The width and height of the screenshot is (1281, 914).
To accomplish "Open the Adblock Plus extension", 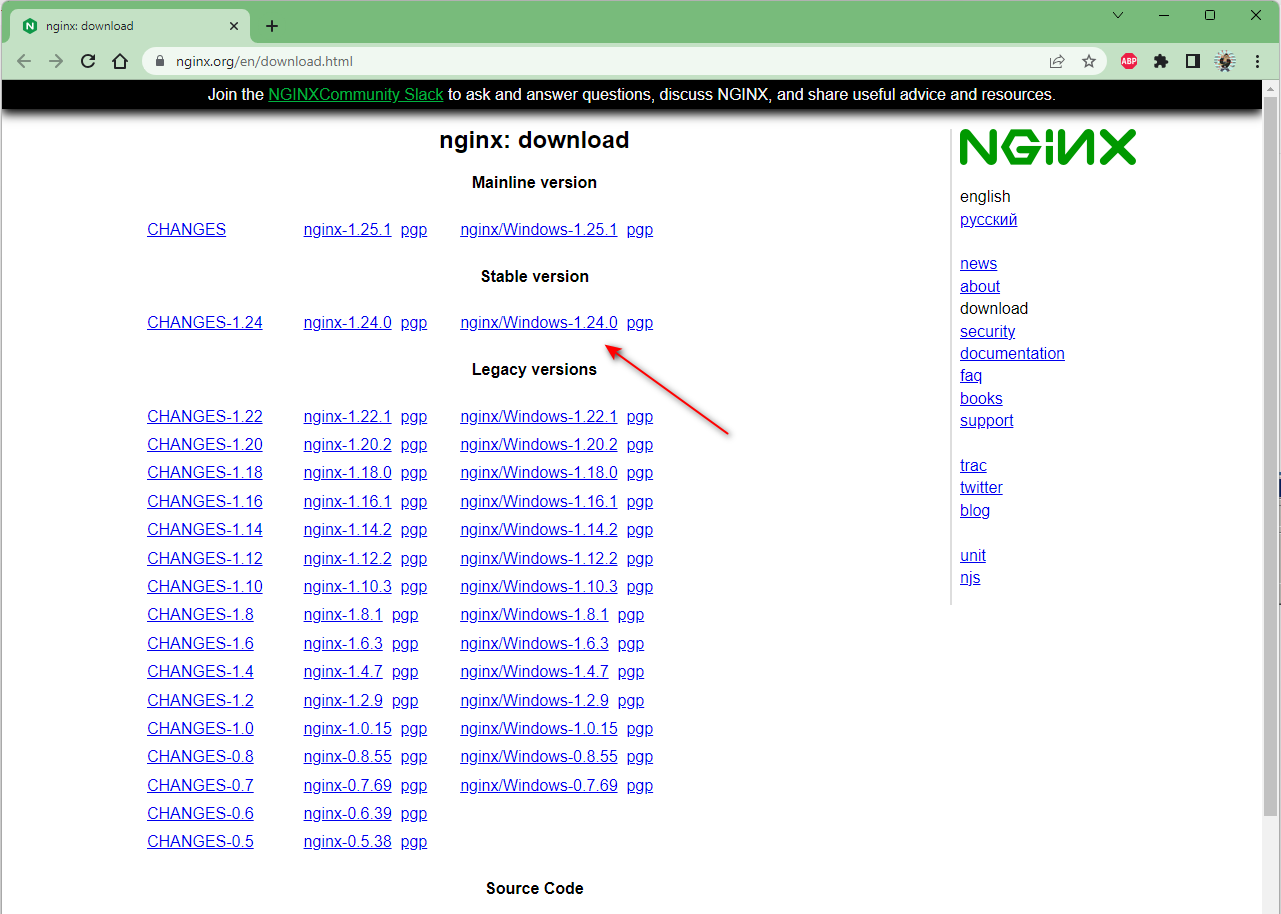I will coord(1129,61).
